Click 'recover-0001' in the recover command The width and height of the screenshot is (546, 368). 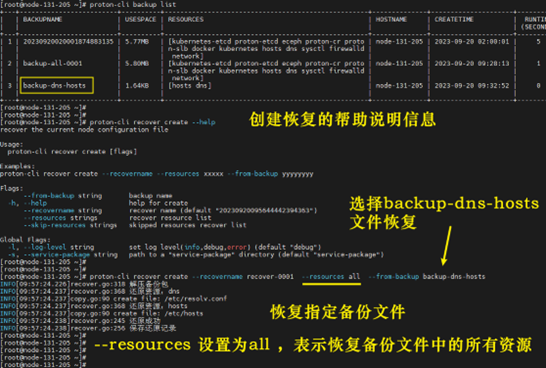[270, 276]
